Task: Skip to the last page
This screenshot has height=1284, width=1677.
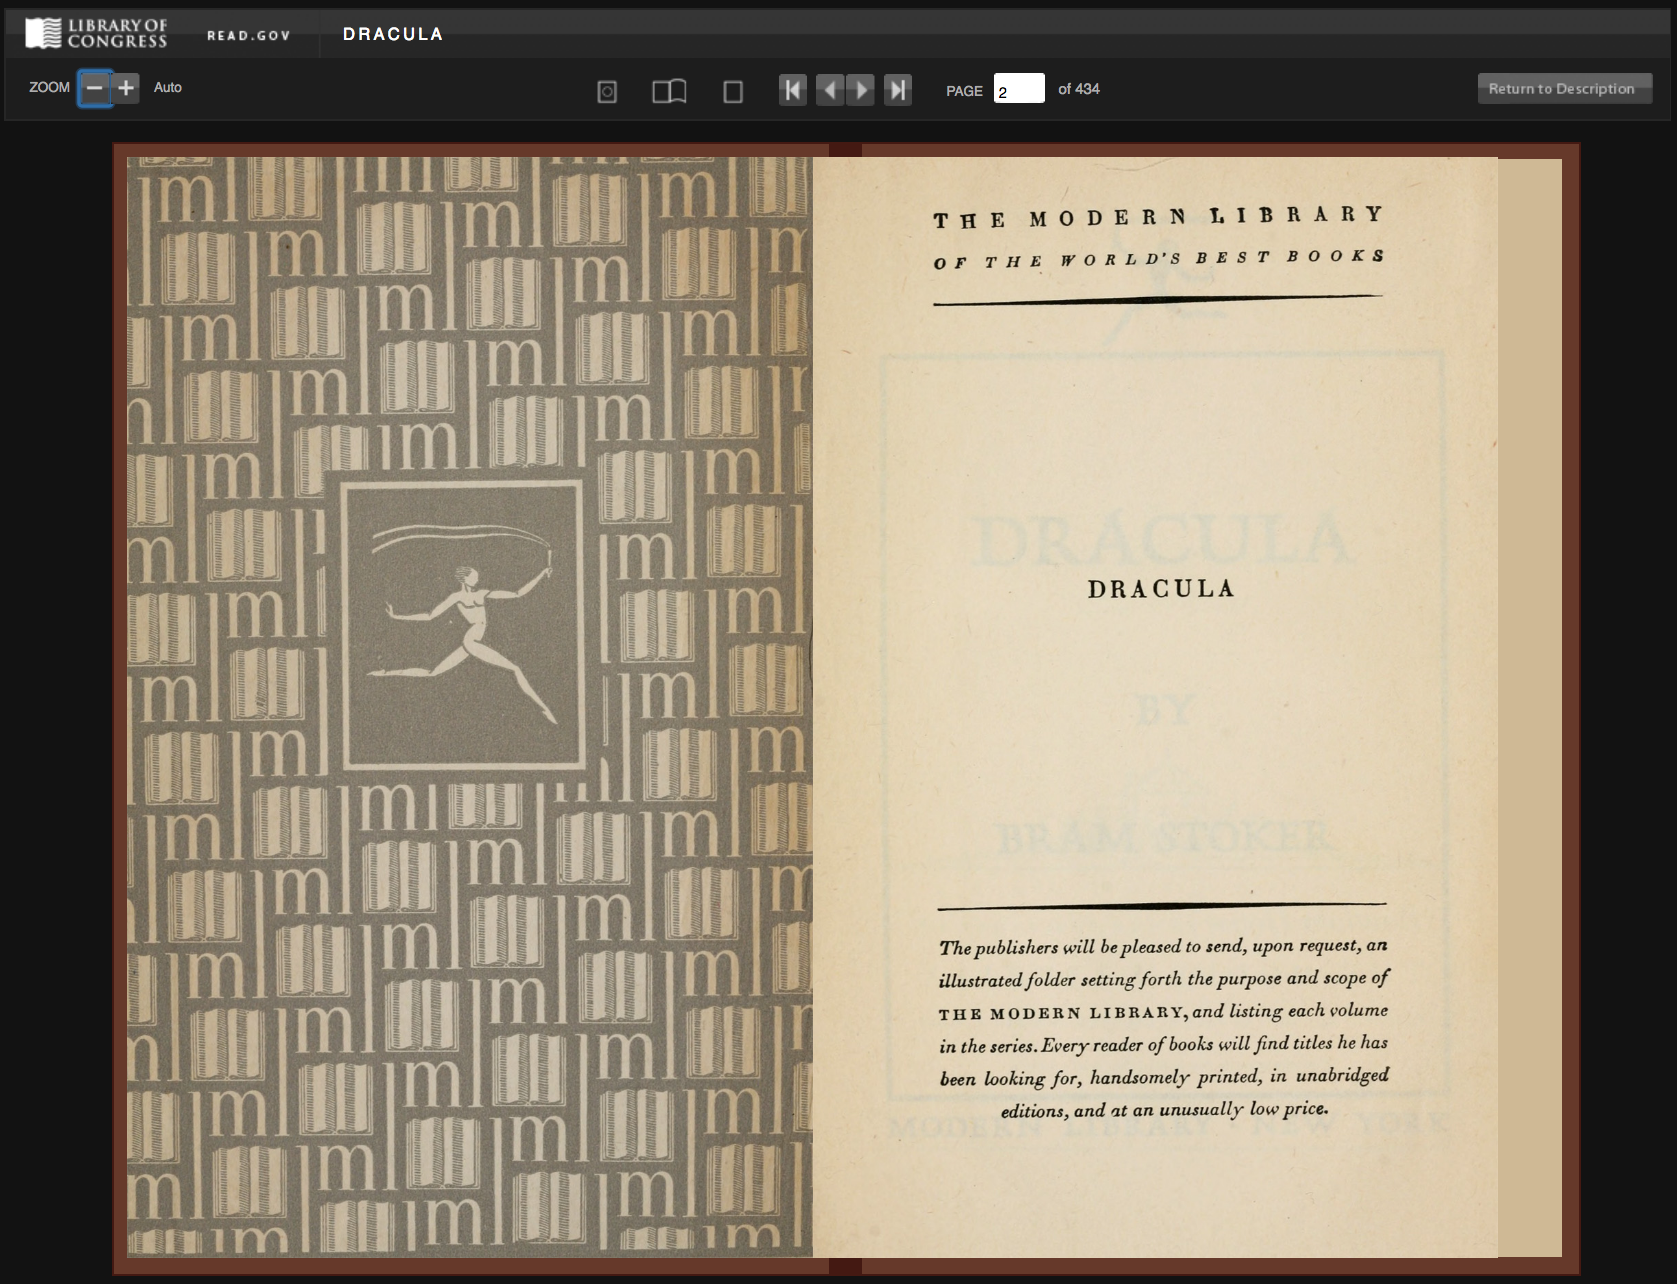Action: pyautogui.click(x=898, y=89)
